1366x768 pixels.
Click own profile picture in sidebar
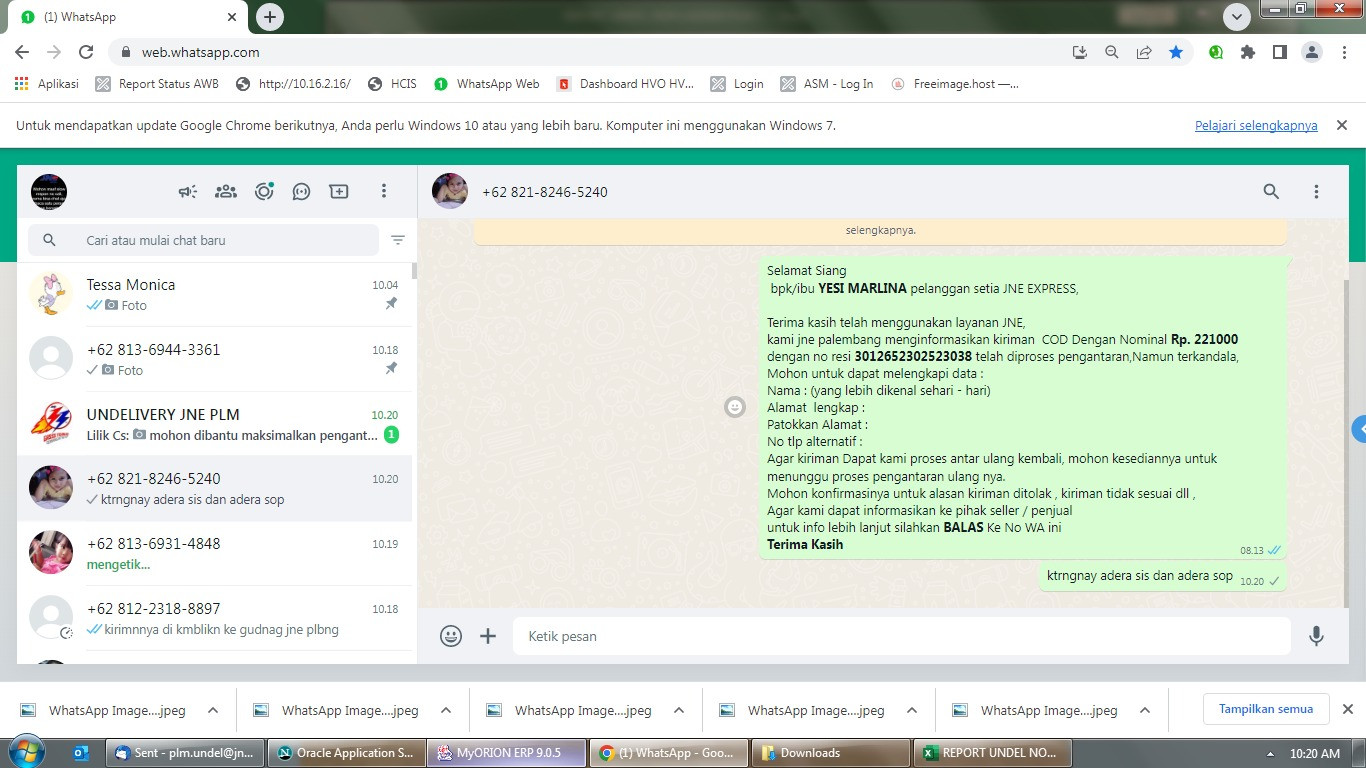point(49,191)
